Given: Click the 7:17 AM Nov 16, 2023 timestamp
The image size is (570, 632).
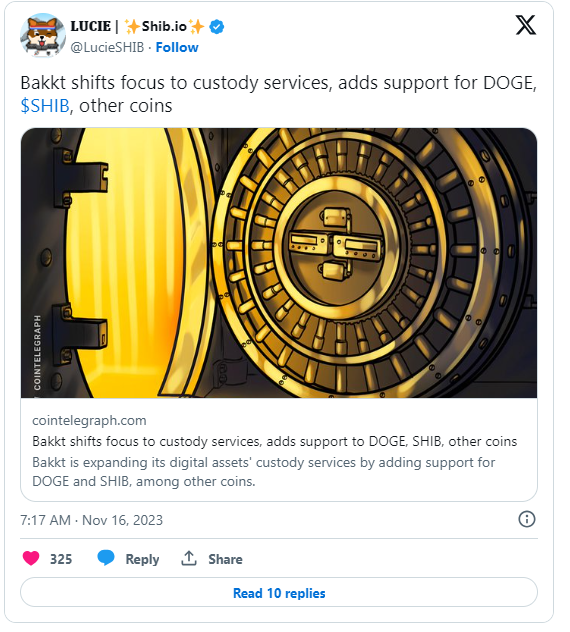Looking at the screenshot, I should click(92, 520).
